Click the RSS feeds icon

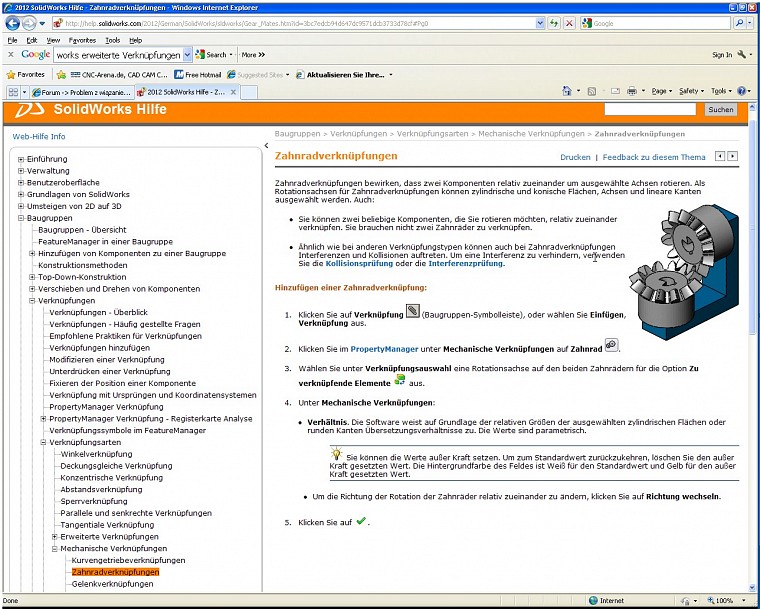click(591, 91)
